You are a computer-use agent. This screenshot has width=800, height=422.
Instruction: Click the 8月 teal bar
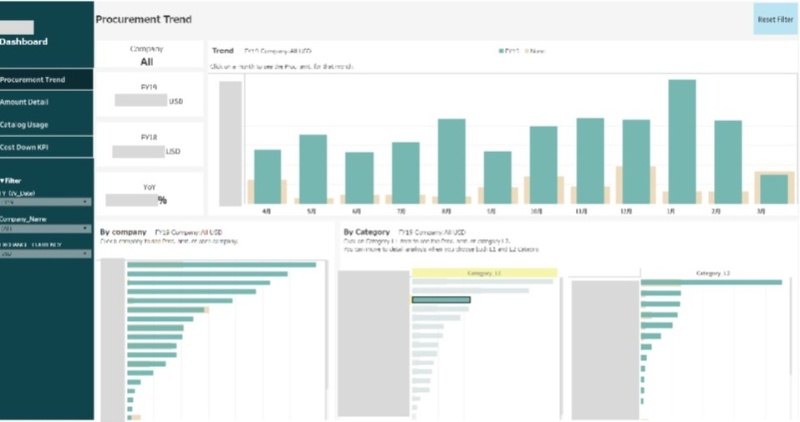point(452,160)
